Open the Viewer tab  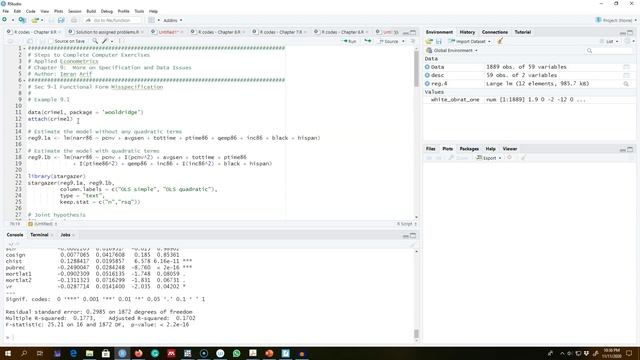pos(509,149)
